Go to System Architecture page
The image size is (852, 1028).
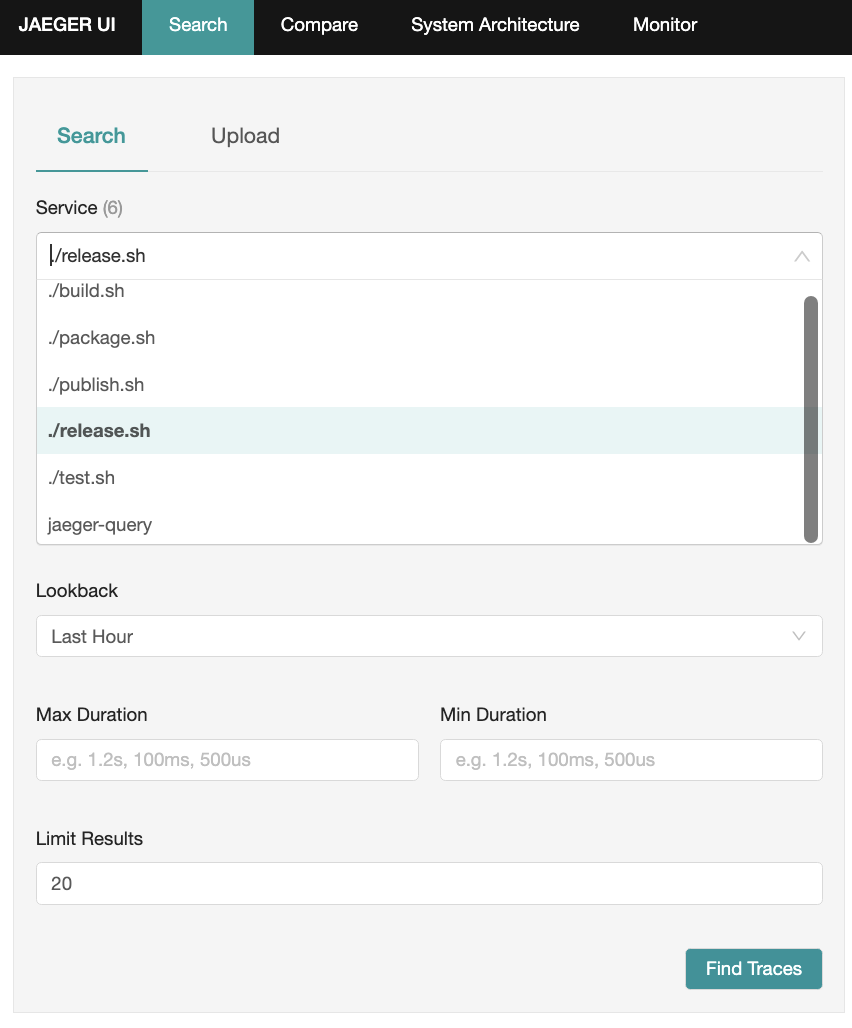point(495,25)
